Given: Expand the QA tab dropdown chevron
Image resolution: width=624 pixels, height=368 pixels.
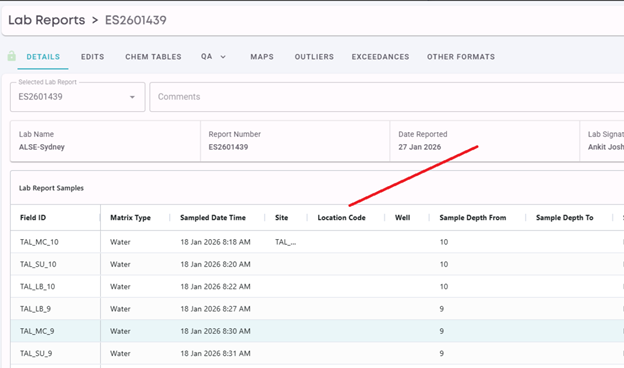Looking at the screenshot, I should 223,57.
